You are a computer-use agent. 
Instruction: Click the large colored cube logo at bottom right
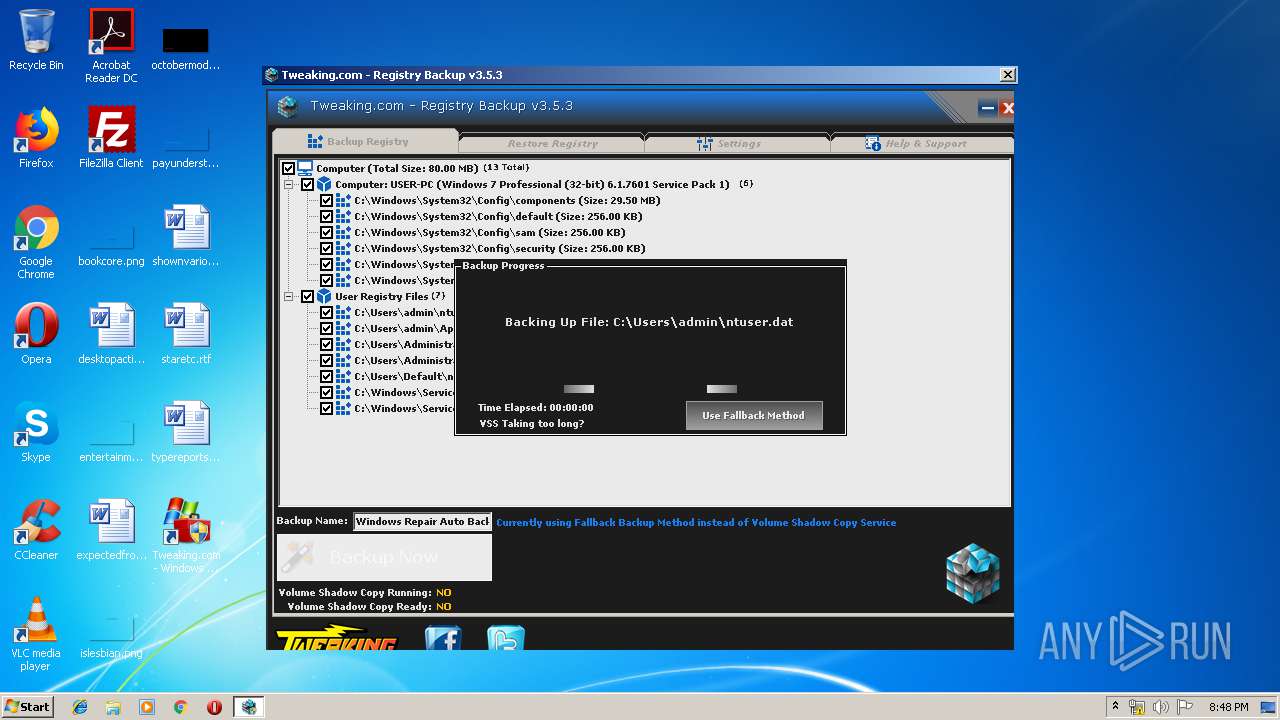(973, 573)
